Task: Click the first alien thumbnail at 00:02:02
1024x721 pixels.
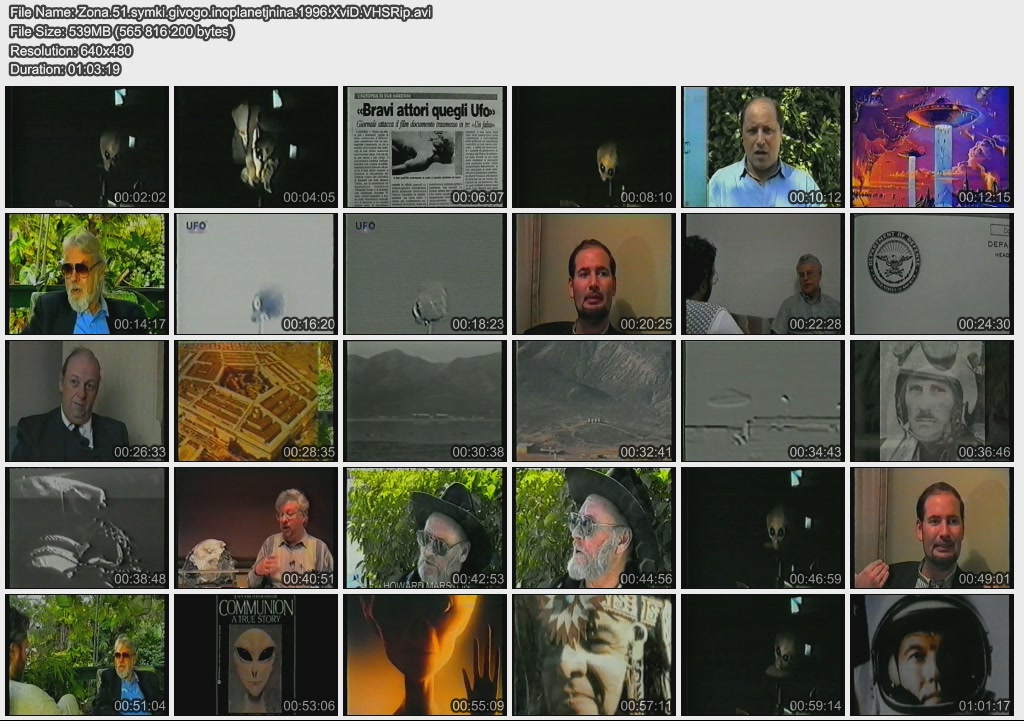Action: (87, 146)
